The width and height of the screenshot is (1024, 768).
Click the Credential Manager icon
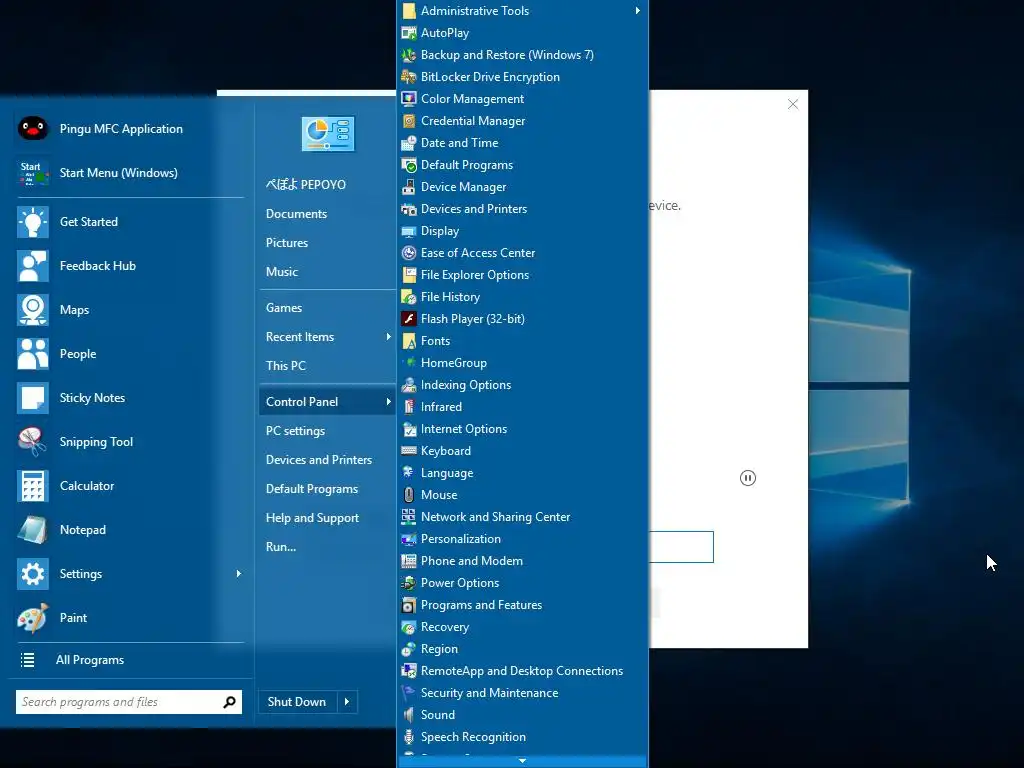(x=409, y=121)
